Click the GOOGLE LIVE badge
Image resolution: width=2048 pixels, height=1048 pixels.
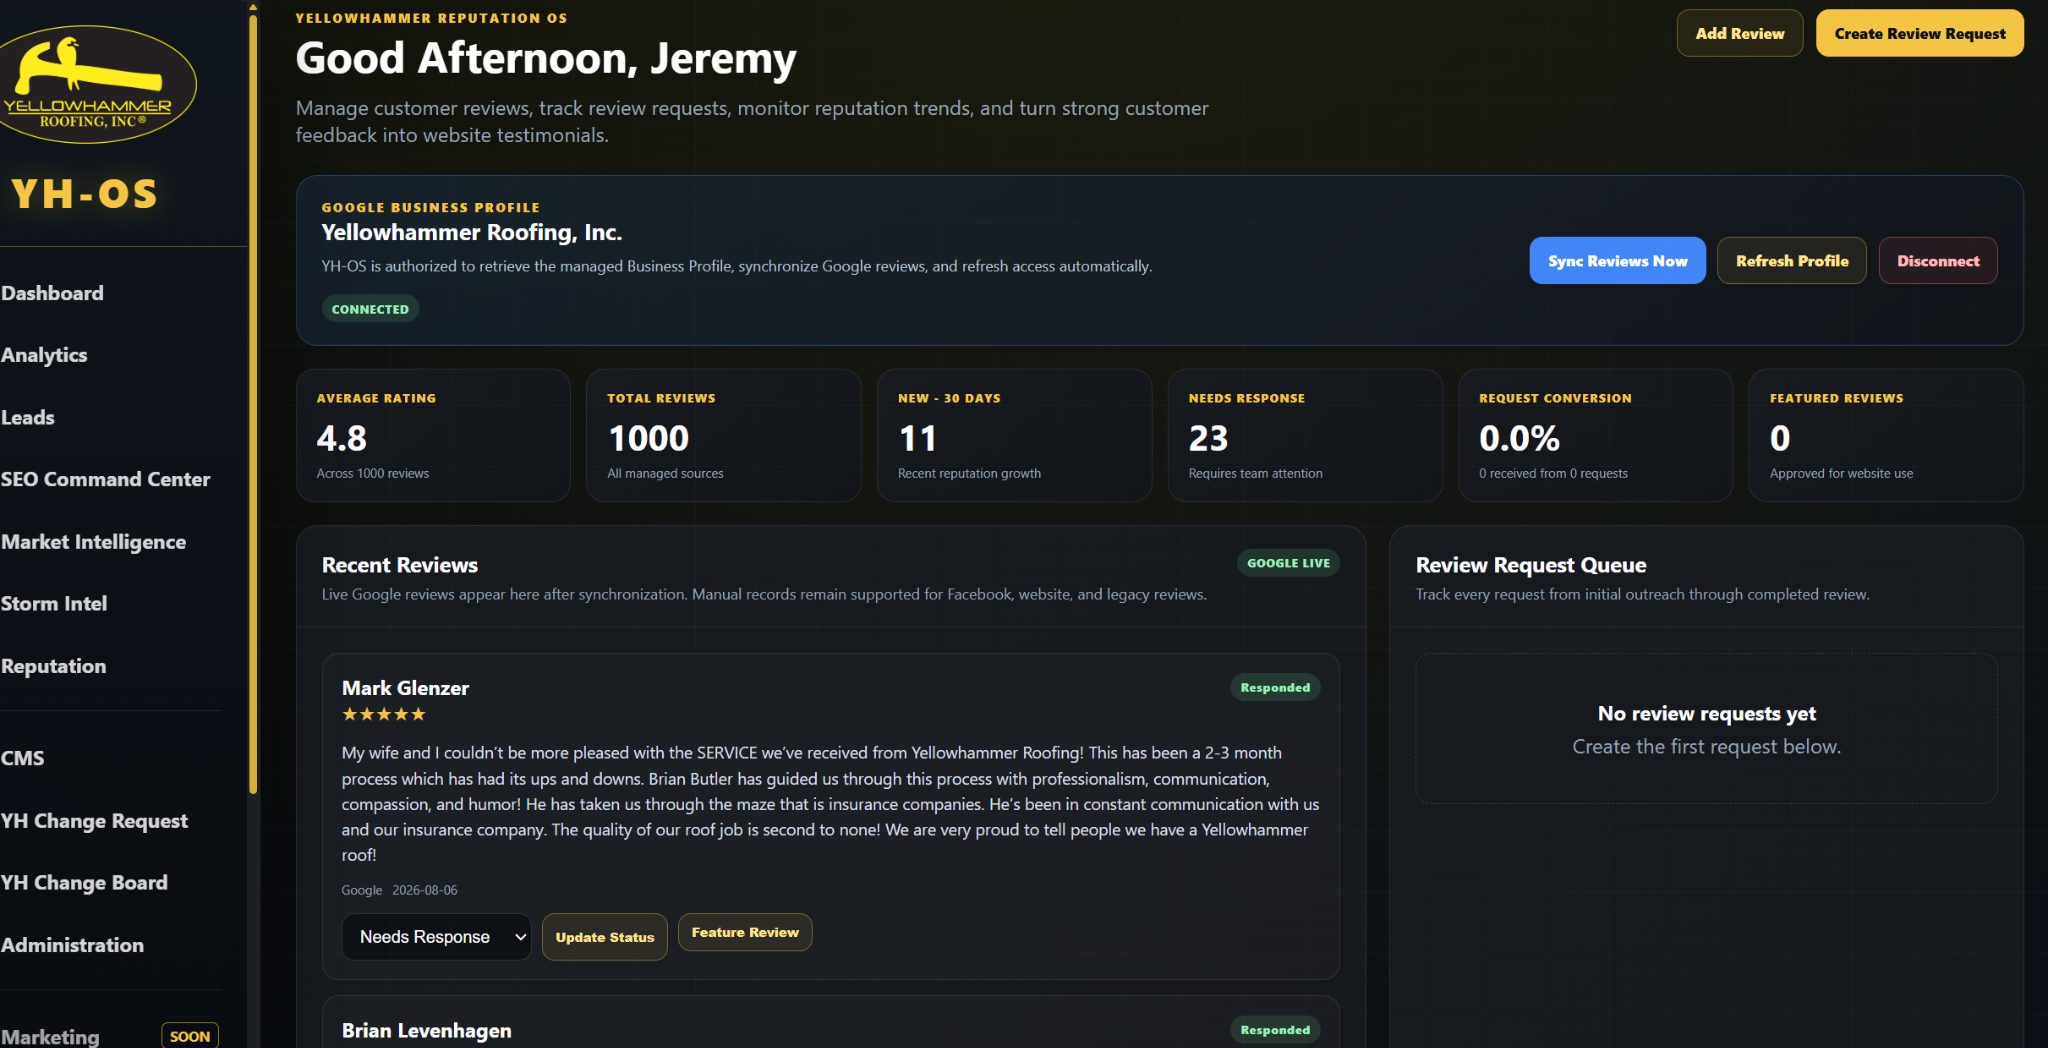click(1288, 563)
